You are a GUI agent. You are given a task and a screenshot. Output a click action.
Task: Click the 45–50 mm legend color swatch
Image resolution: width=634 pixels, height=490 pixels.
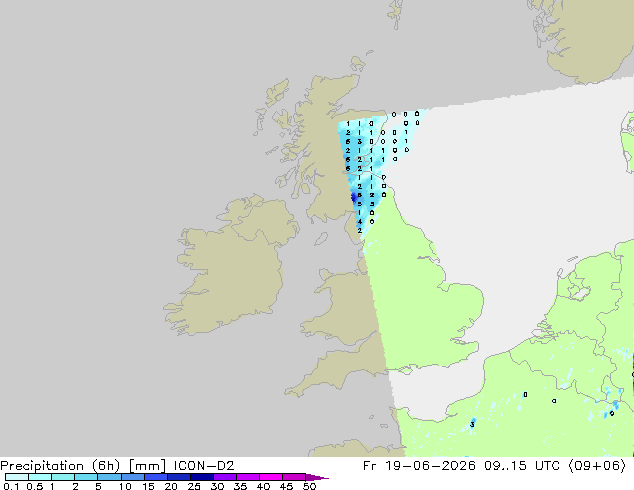(x=294, y=477)
